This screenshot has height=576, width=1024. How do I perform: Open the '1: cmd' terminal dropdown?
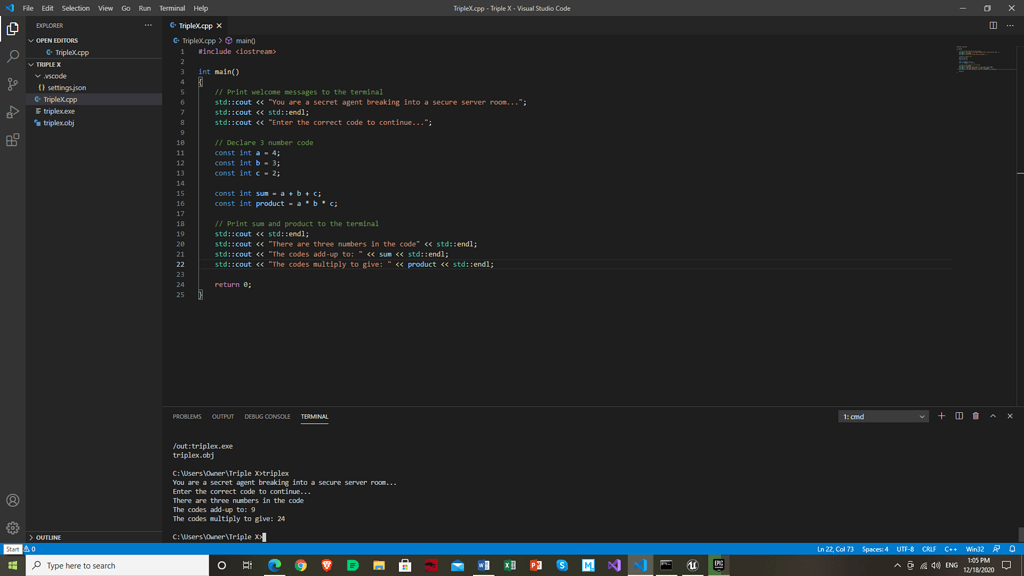pyautogui.click(x=882, y=416)
